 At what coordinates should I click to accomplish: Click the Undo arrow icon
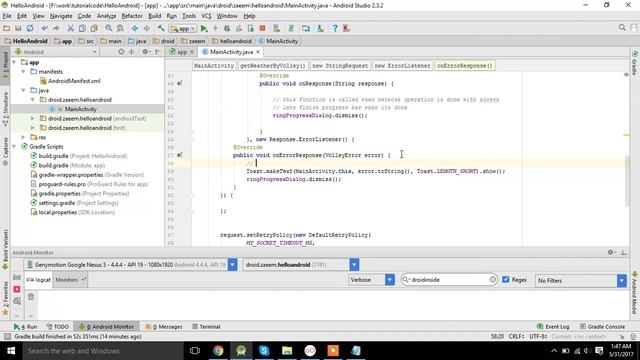44,28
